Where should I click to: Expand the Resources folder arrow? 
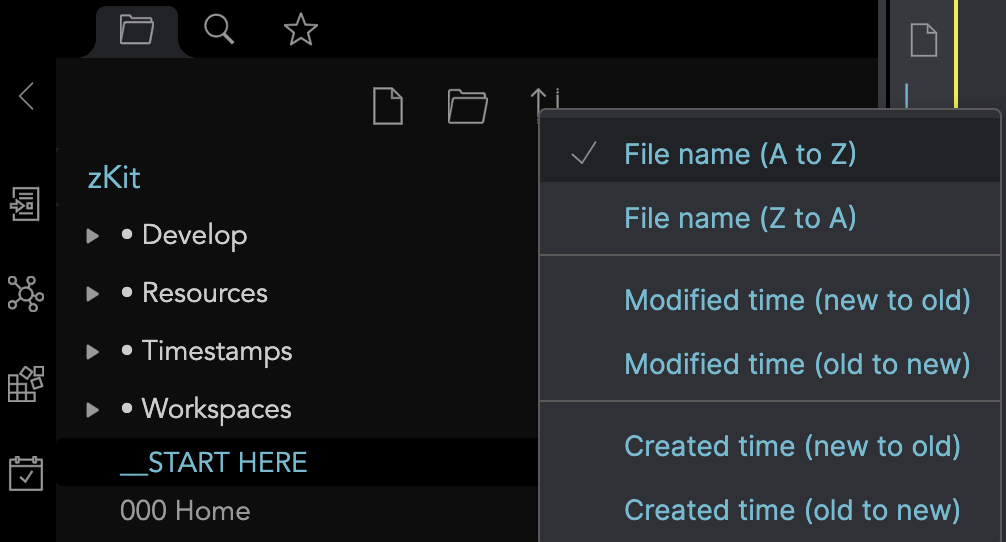click(x=93, y=294)
